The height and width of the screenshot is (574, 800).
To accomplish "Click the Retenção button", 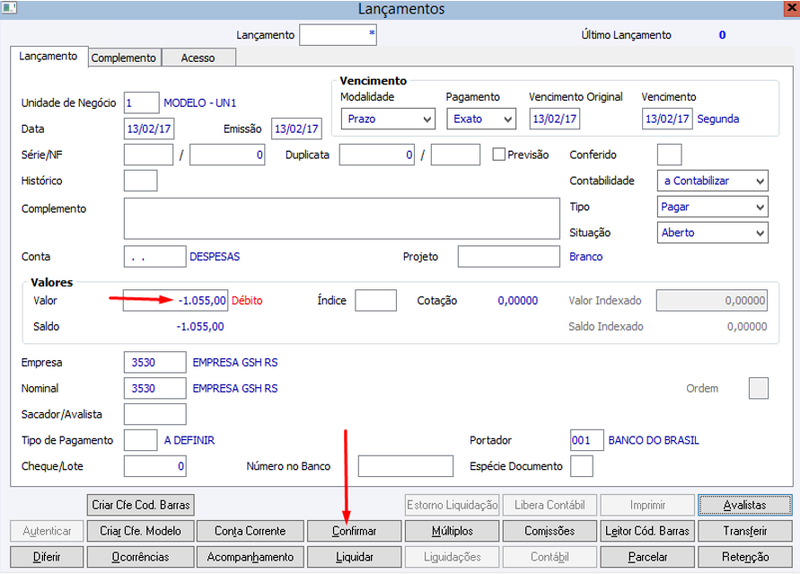I will click(x=745, y=557).
